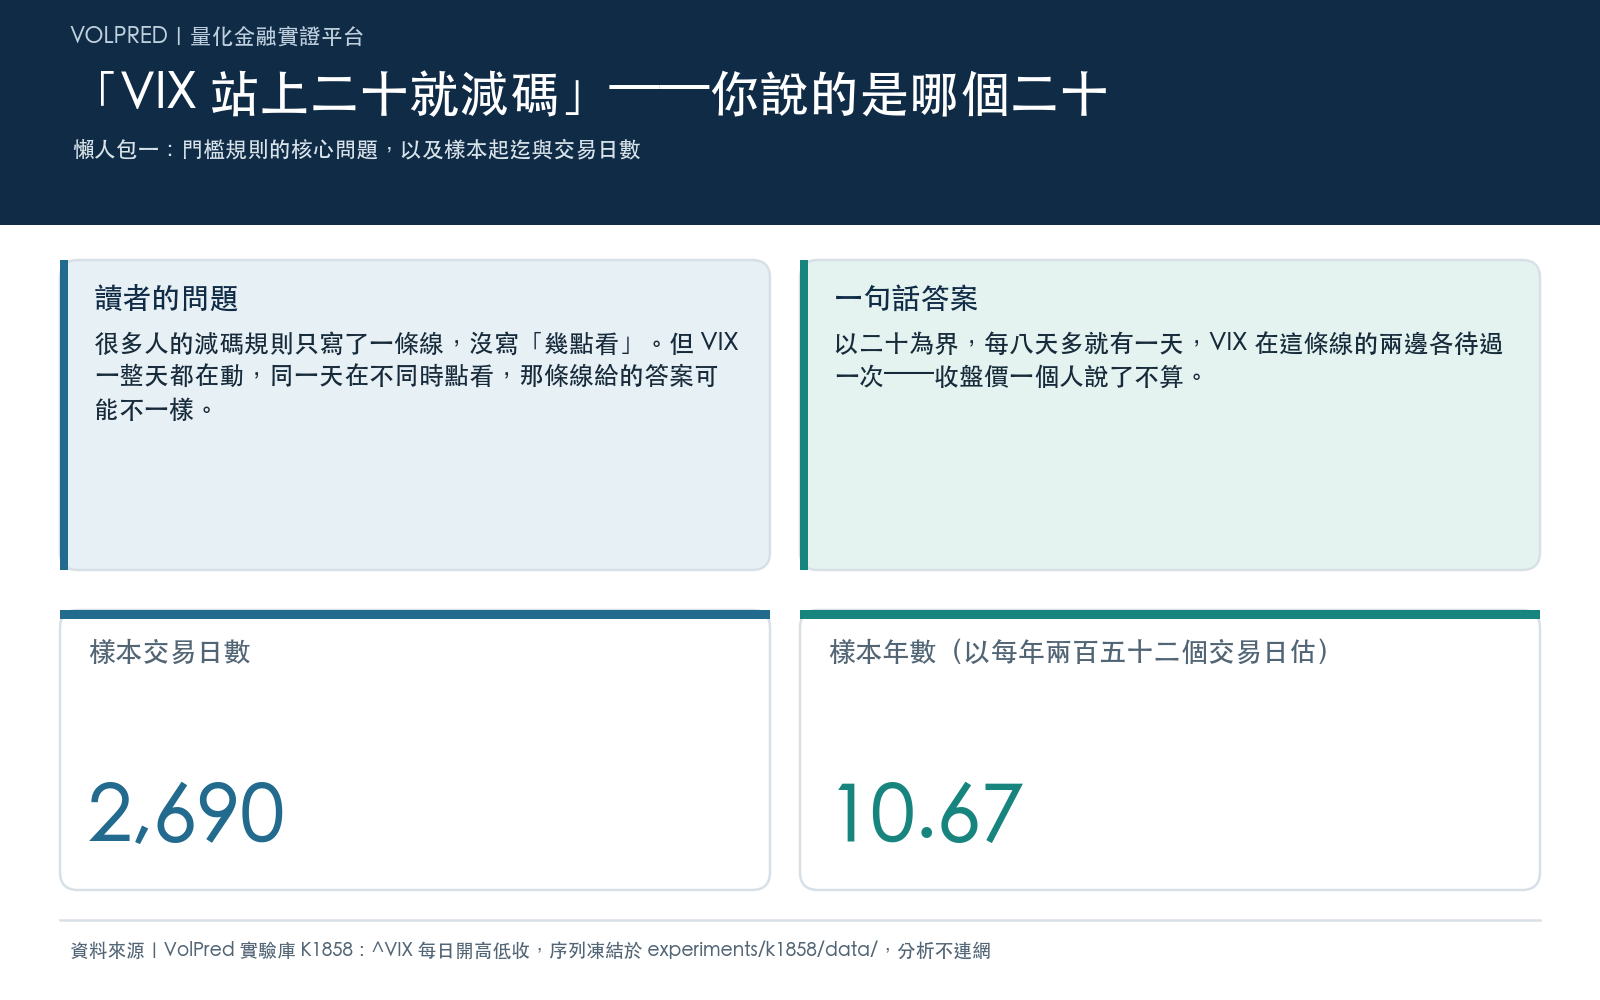Viewport: 1600px width, 1000px height.
Task: Click the 2,690 value
Action: (x=187, y=812)
